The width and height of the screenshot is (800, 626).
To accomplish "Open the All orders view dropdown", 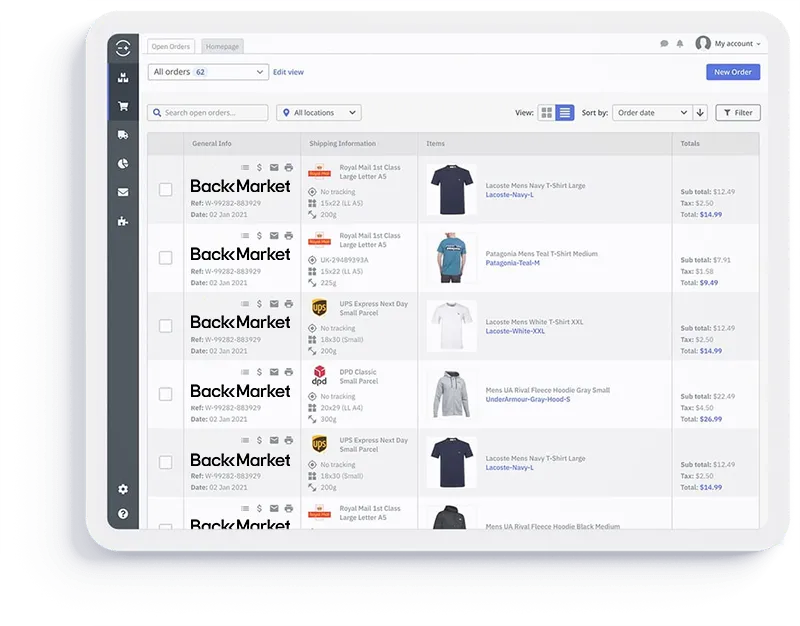I will [x=208, y=72].
